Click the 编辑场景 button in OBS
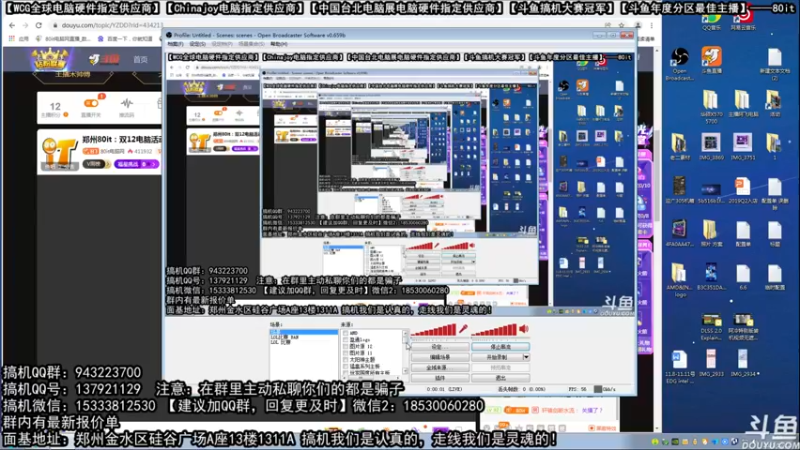800x450 pixels. [440, 357]
